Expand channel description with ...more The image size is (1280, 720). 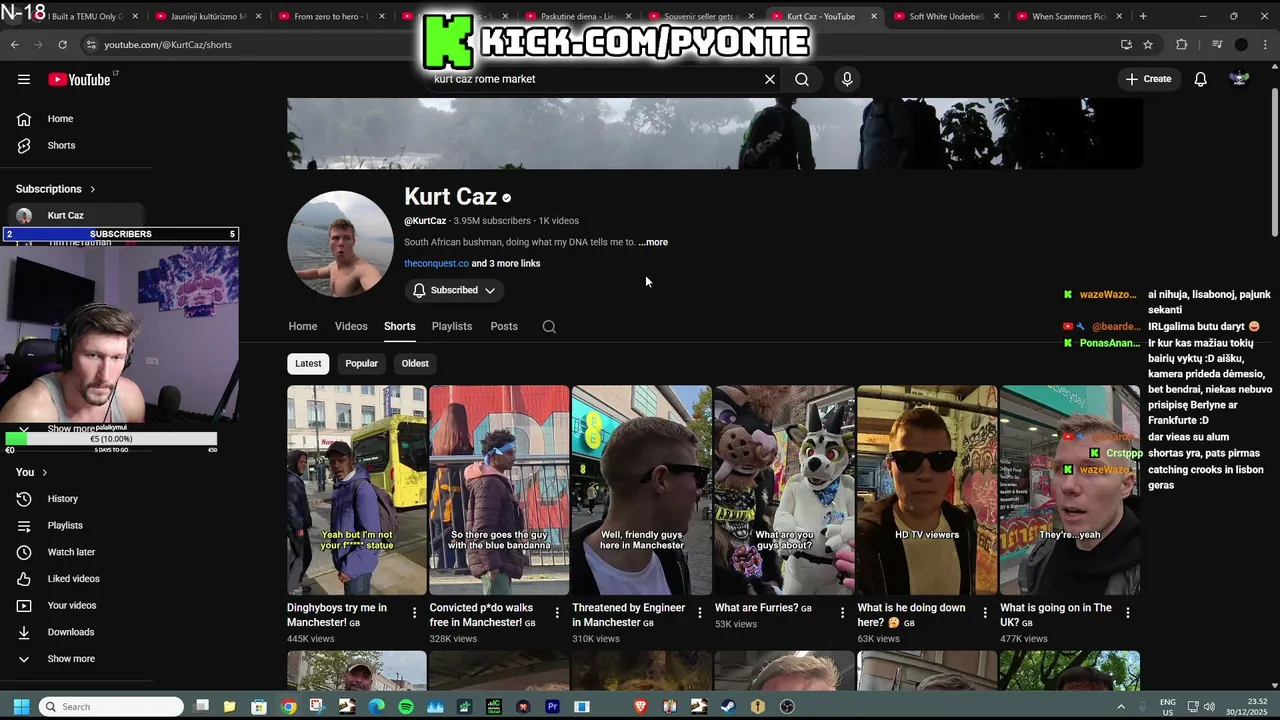click(653, 242)
